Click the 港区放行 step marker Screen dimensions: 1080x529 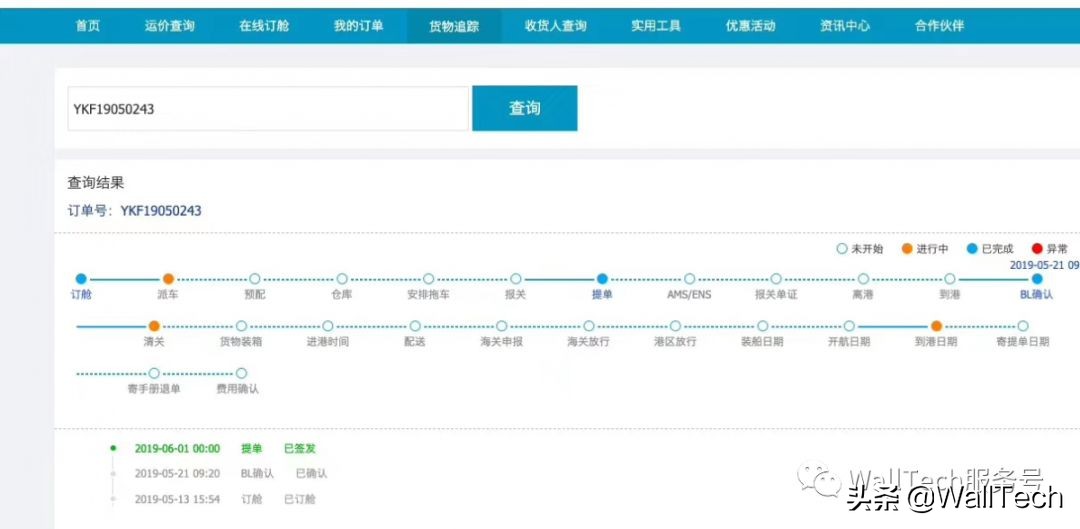(x=676, y=326)
